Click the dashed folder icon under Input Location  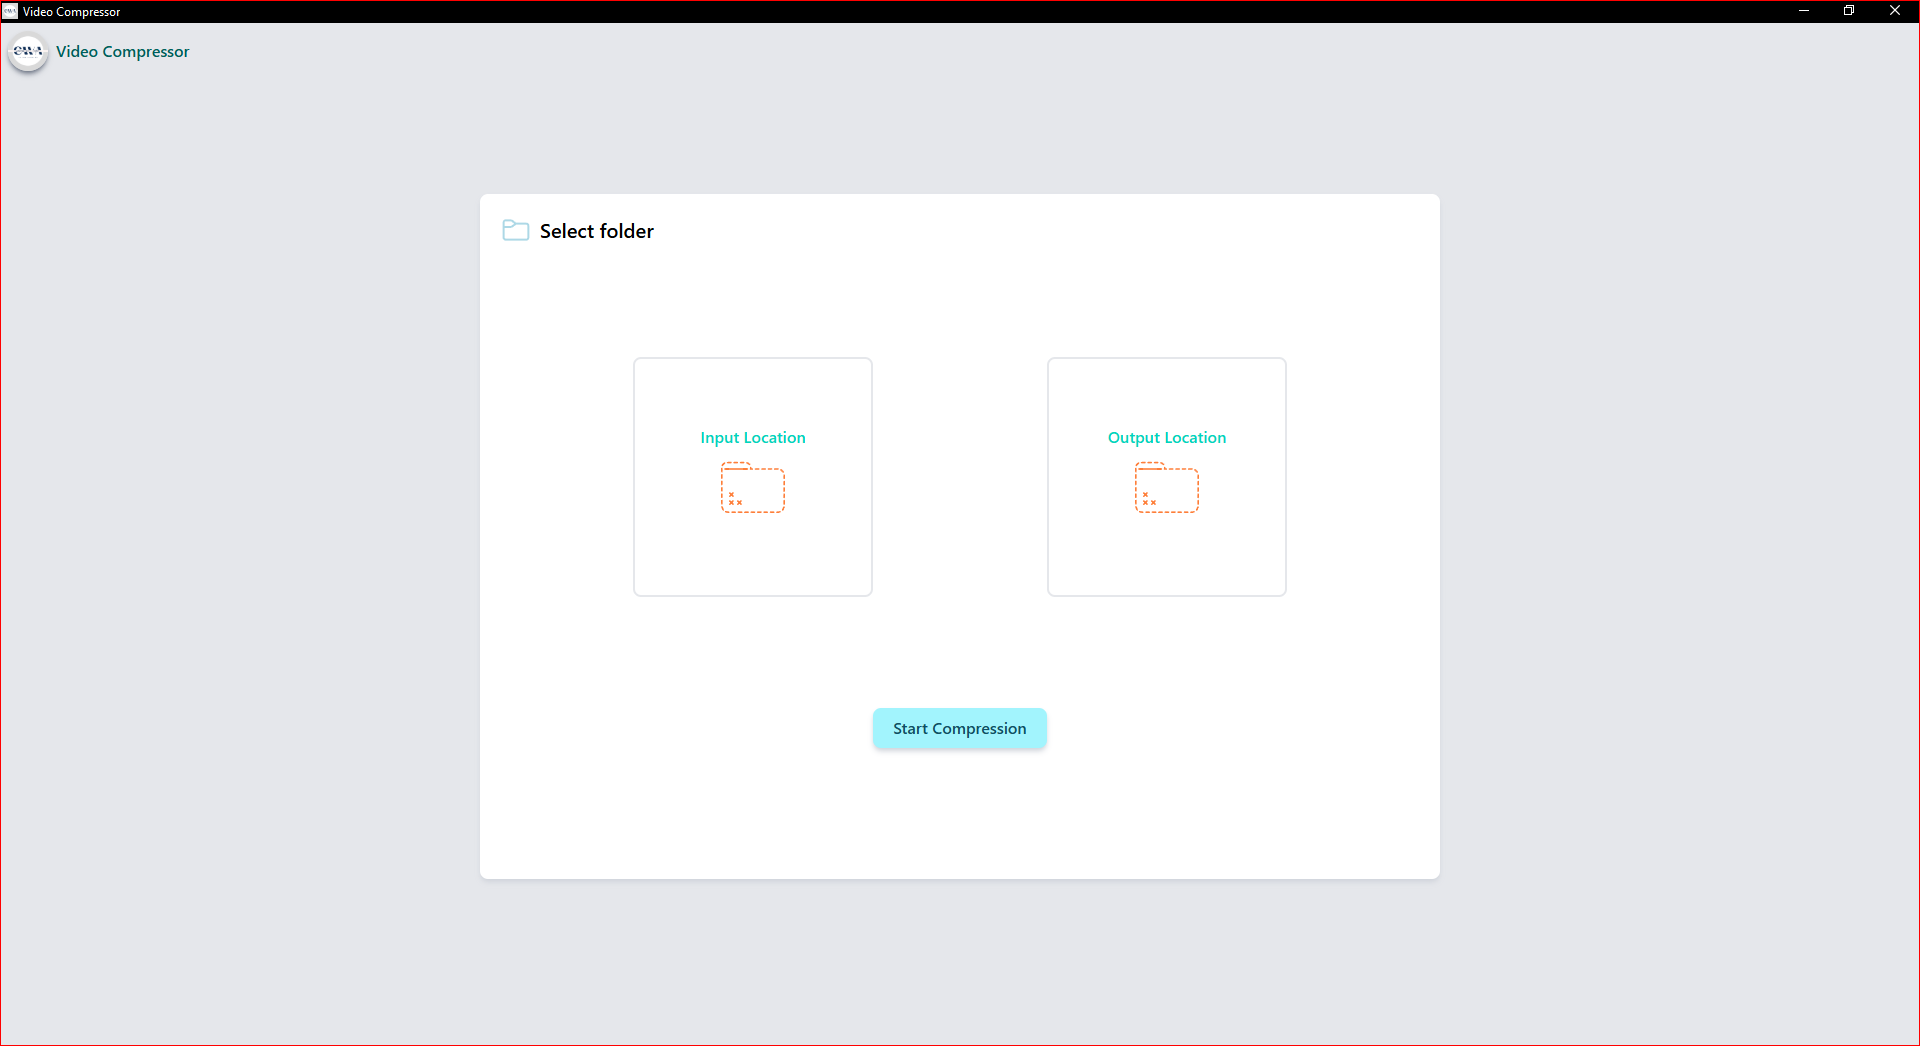[752, 488]
